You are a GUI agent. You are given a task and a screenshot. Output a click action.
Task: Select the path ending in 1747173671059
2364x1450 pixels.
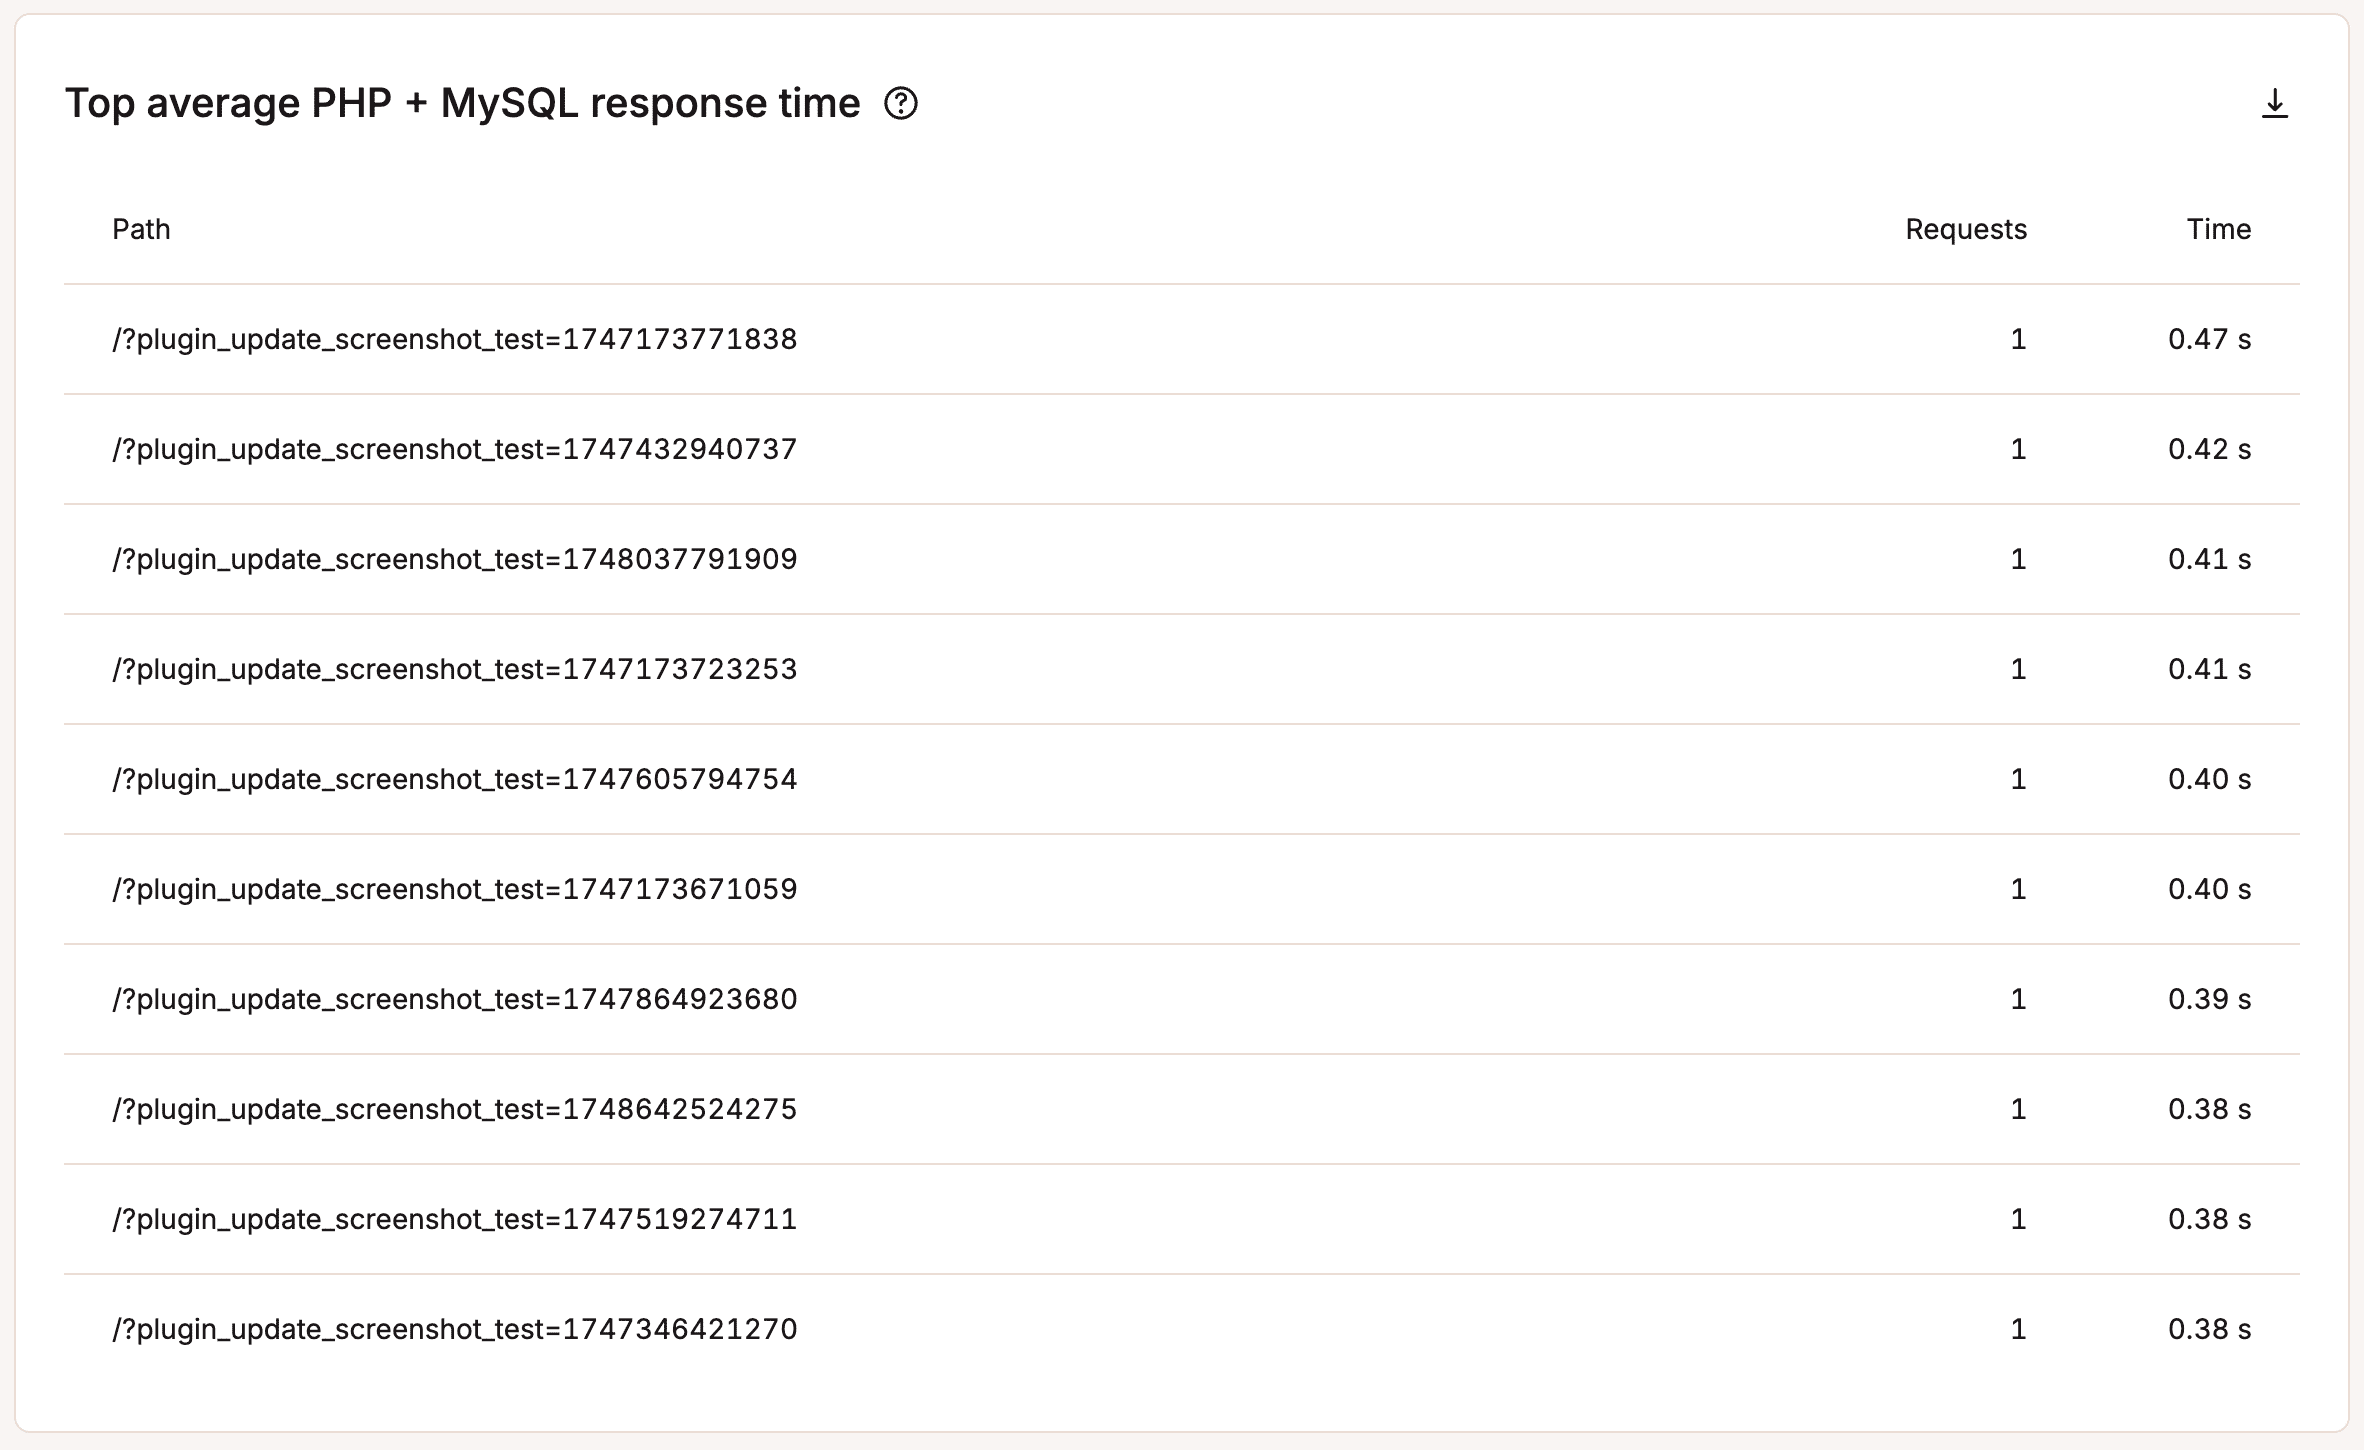pyautogui.click(x=455, y=889)
